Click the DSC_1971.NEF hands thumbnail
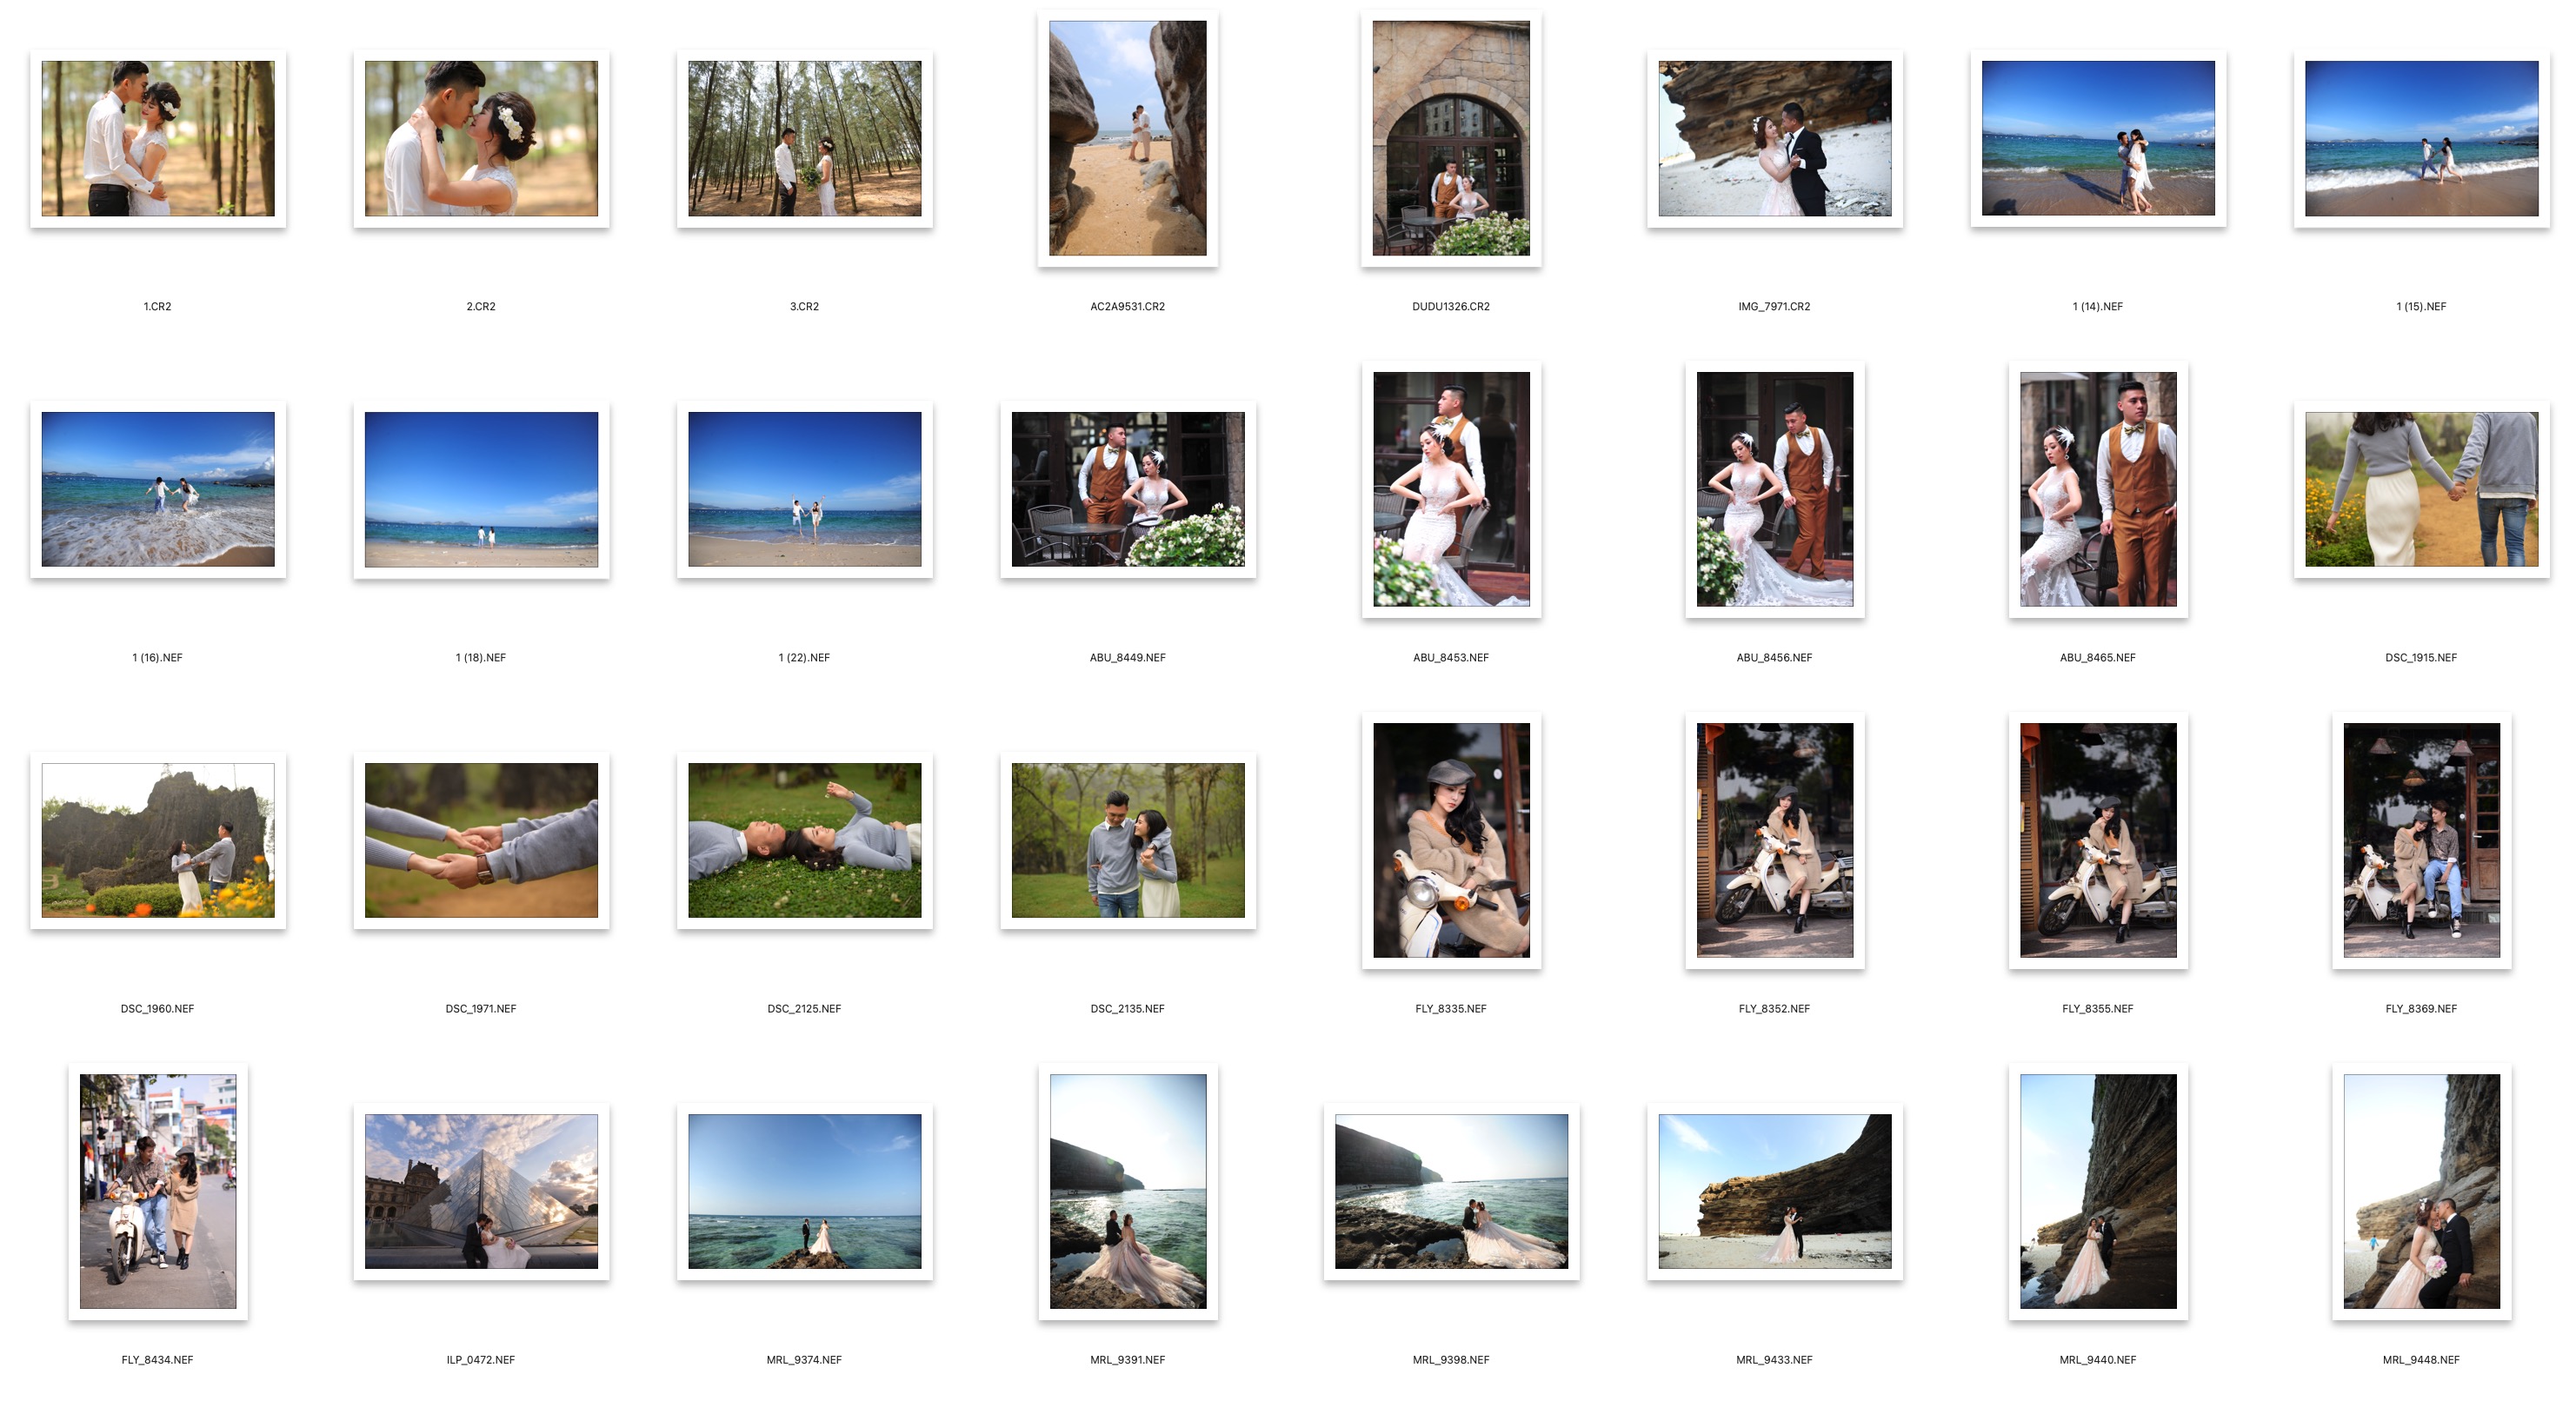2576x1401 pixels. (x=481, y=841)
